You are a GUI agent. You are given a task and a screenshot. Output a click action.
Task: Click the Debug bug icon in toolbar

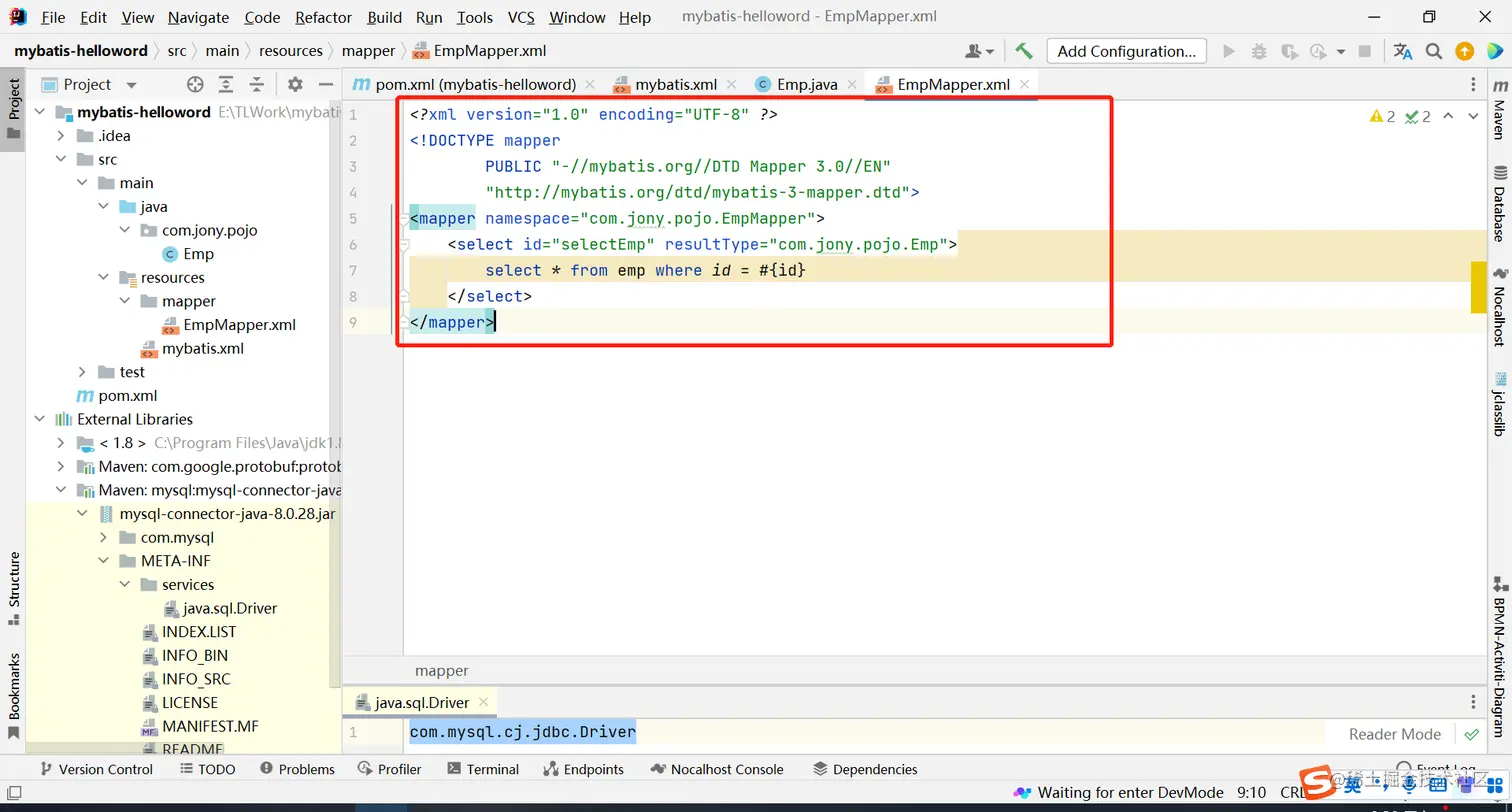(1259, 51)
